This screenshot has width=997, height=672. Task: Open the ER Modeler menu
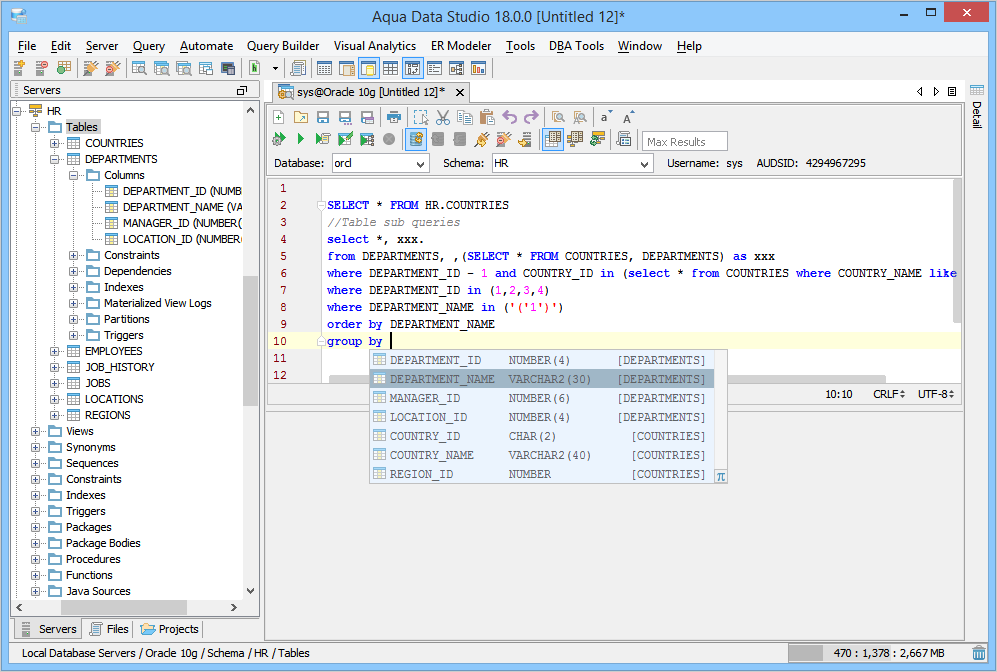click(x=461, y=46)
